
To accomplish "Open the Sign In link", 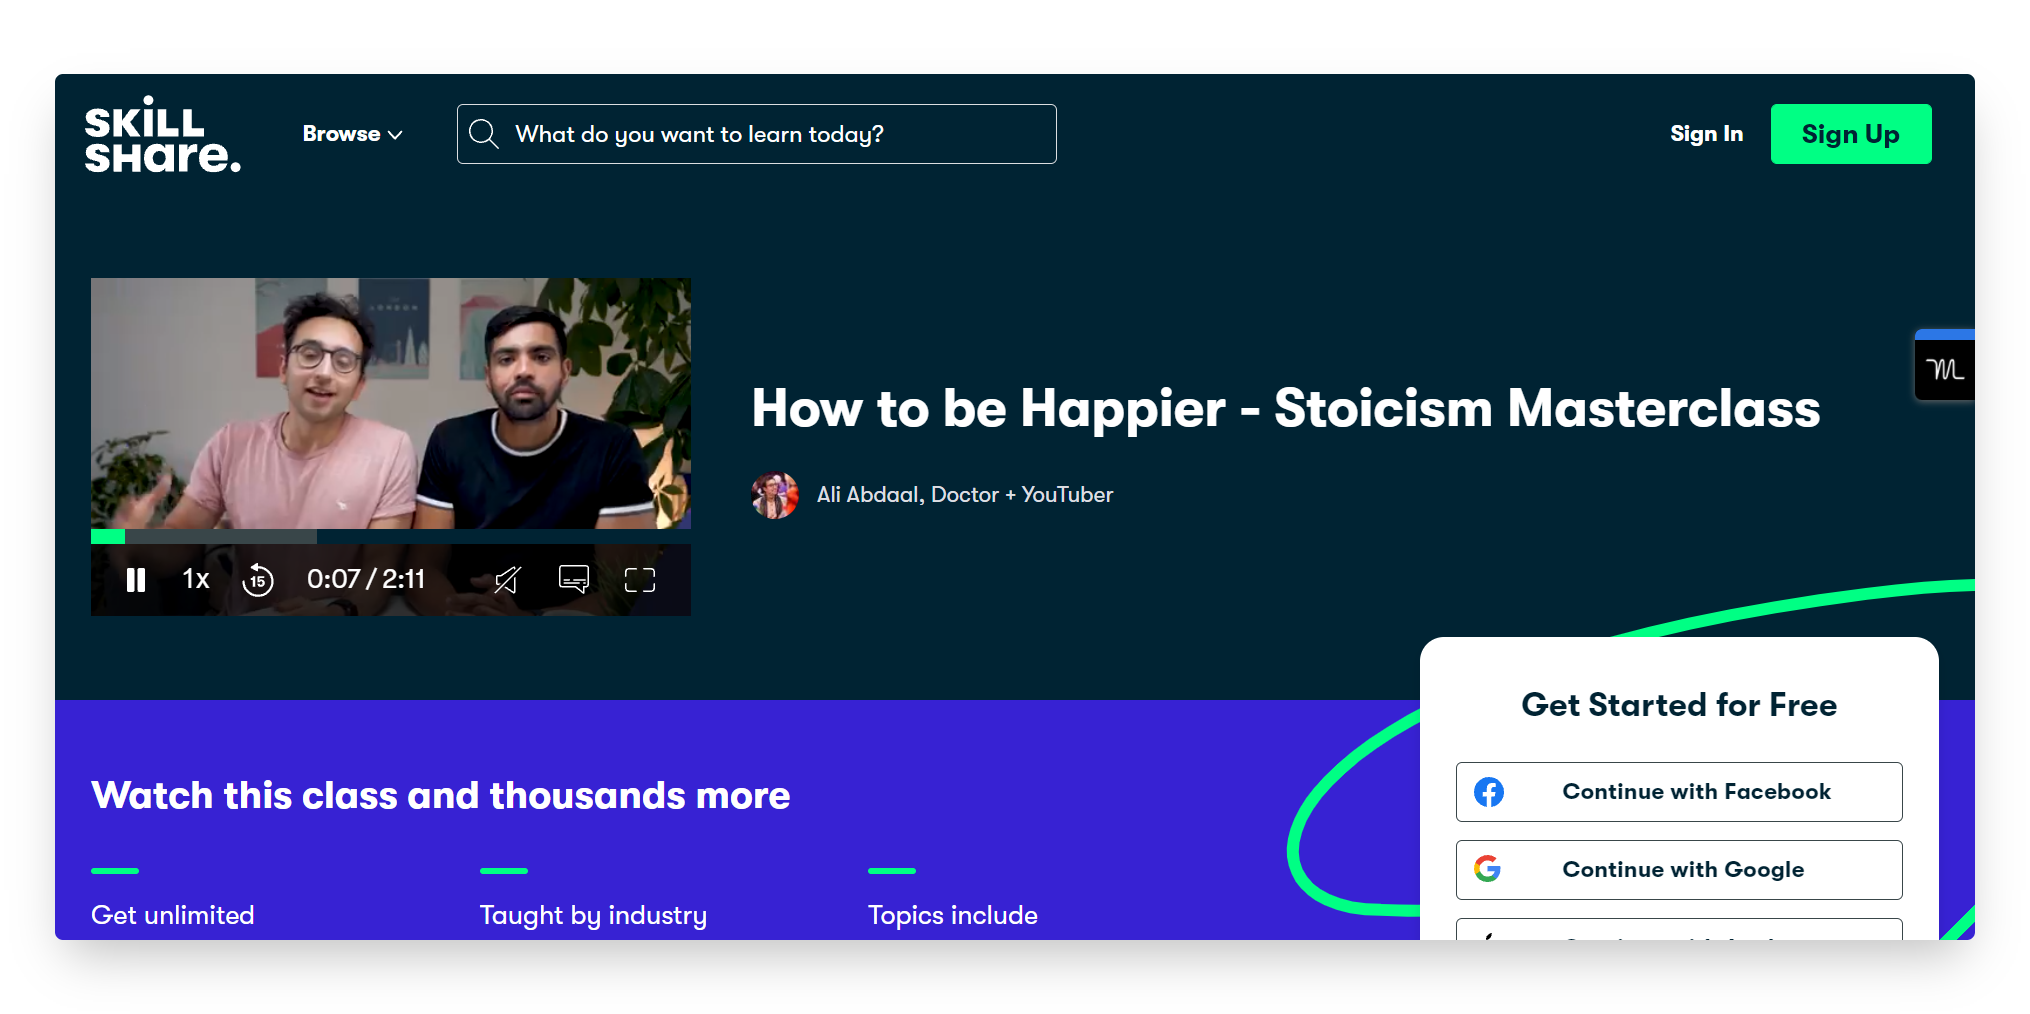I will pyautogui.click(x=1706, y=134).
